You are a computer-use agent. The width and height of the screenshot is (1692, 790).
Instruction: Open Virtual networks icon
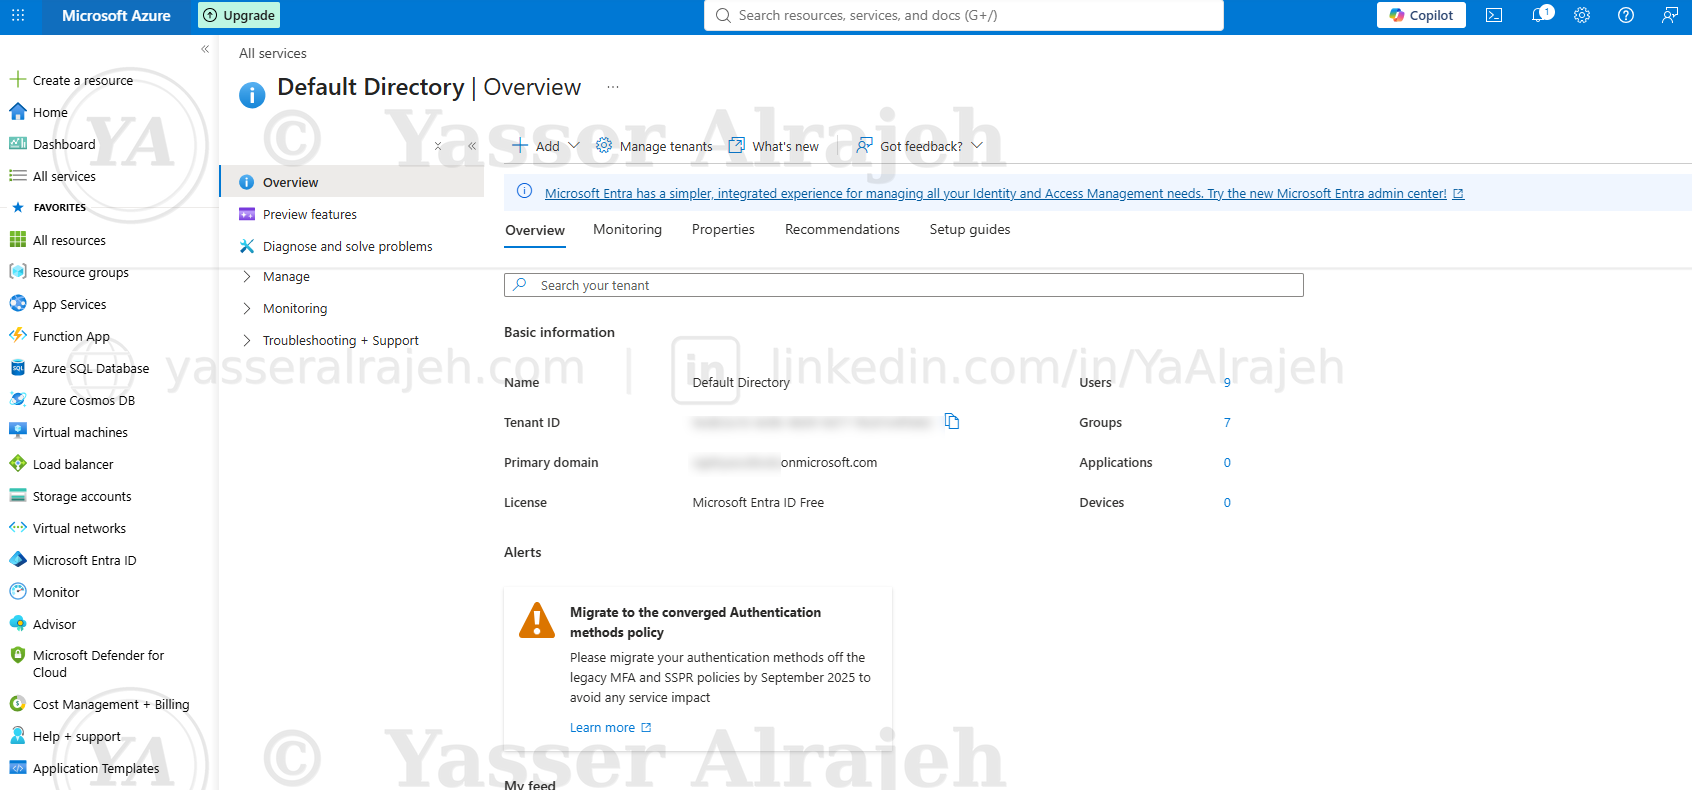pos(18,528)
